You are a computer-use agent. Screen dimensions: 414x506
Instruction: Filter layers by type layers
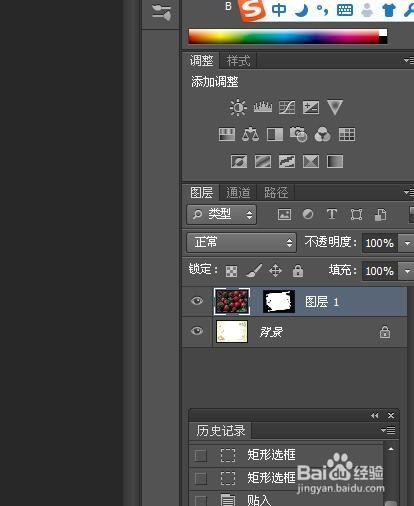click(332, 214)
